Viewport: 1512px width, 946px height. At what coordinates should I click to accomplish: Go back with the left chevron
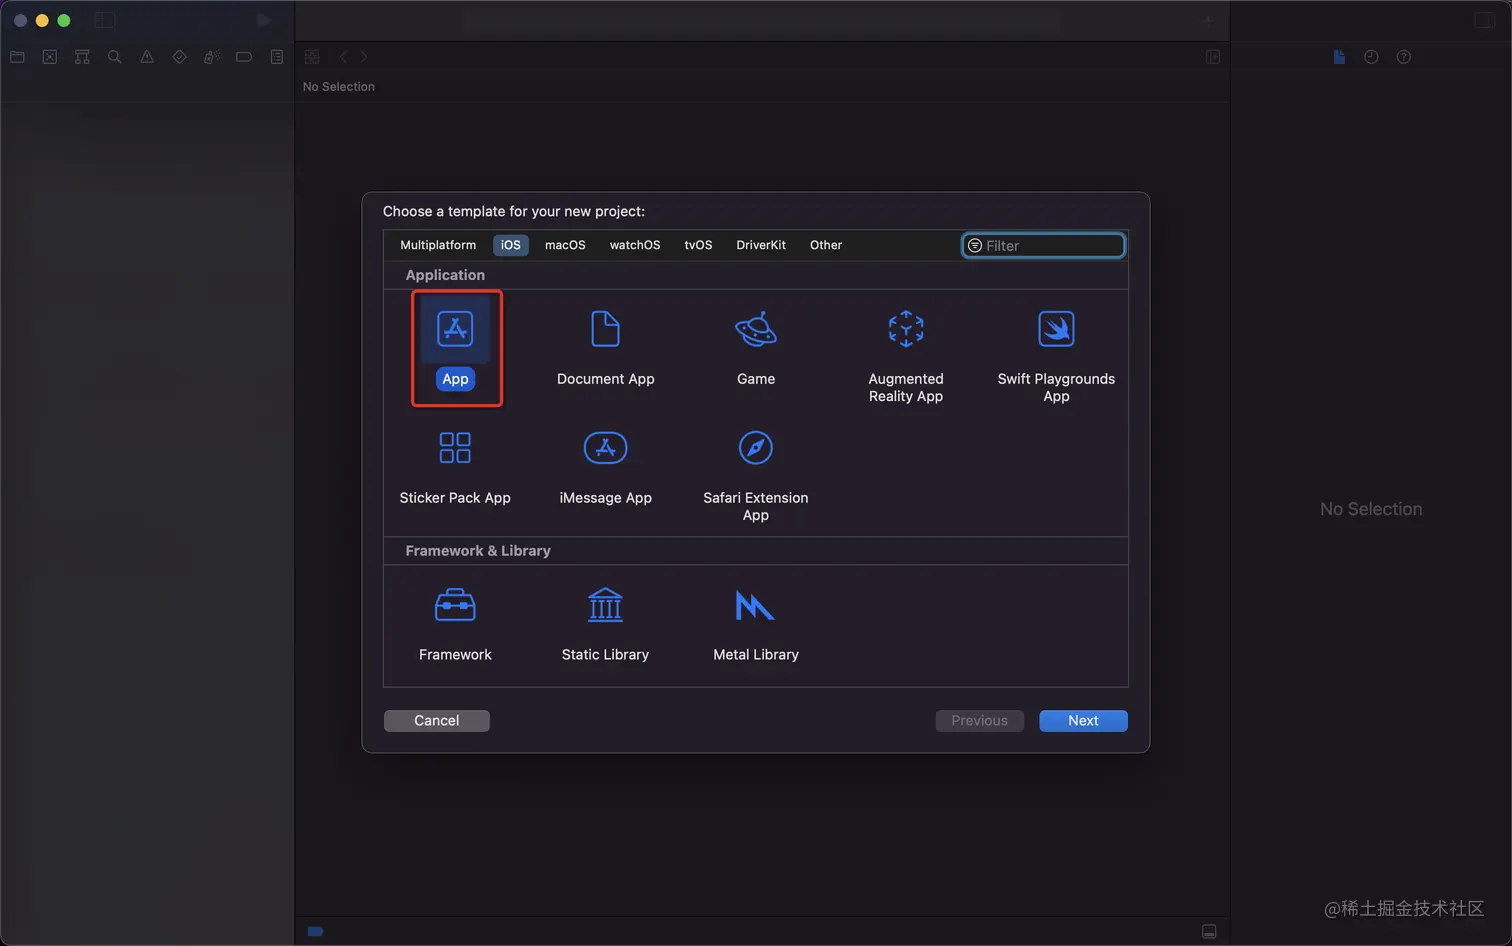(x=343, y=57)
